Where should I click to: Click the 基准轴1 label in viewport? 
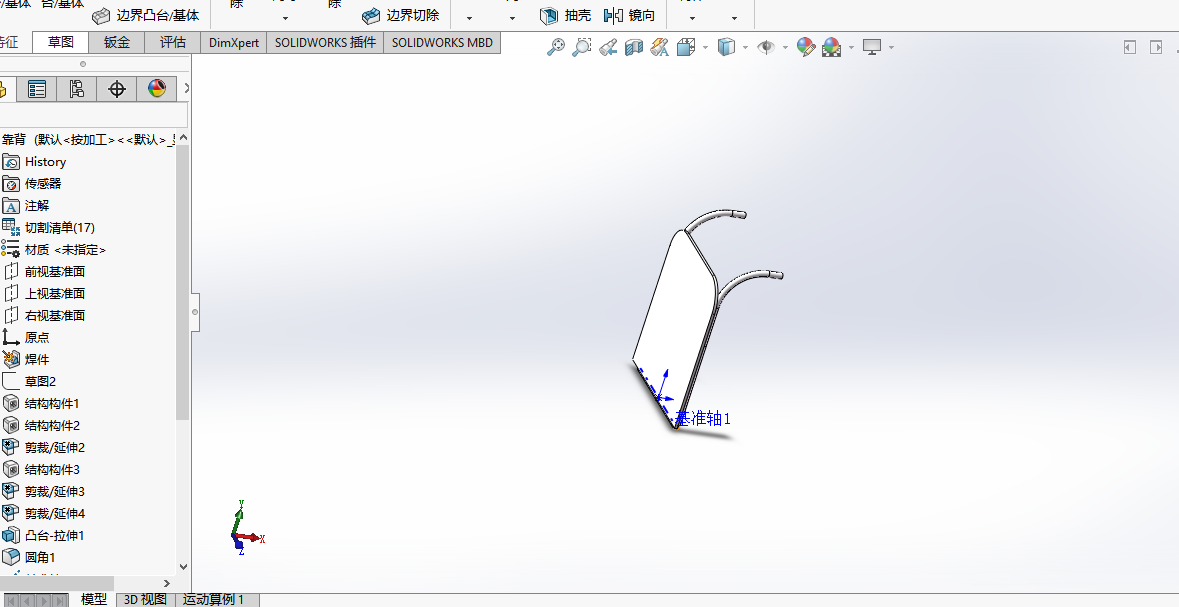click(x=704, y=418)
